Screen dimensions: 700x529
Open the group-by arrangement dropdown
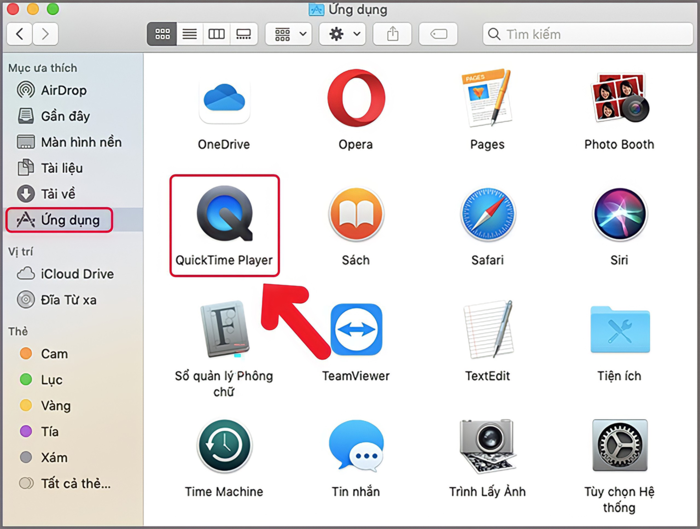[290, 34]
